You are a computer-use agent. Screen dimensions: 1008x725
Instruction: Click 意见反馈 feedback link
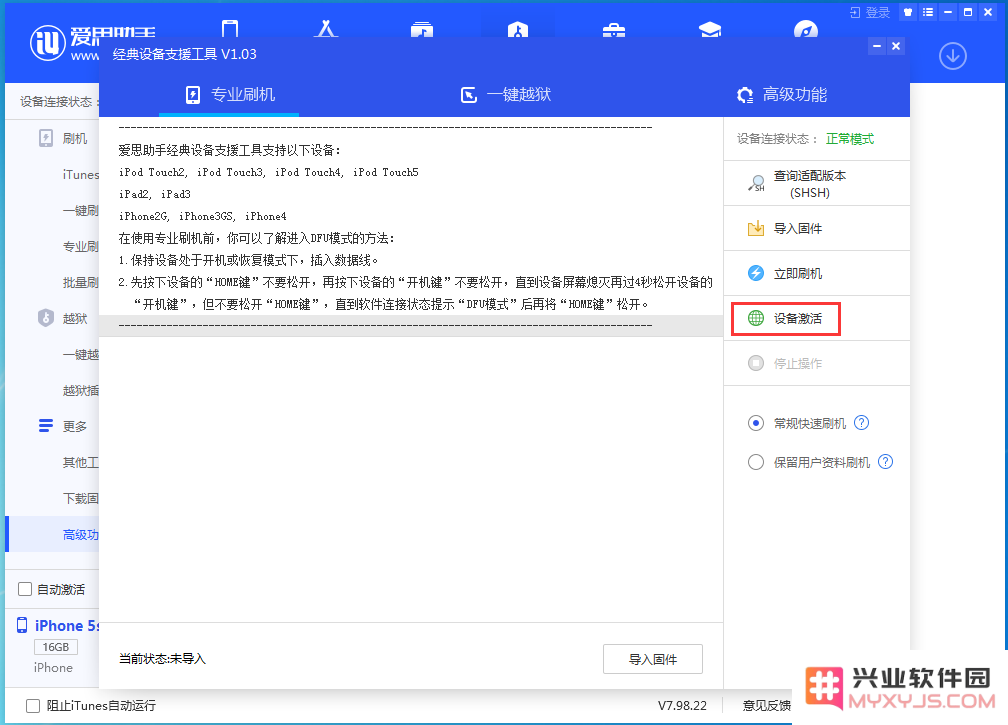(x=766, y=706)
